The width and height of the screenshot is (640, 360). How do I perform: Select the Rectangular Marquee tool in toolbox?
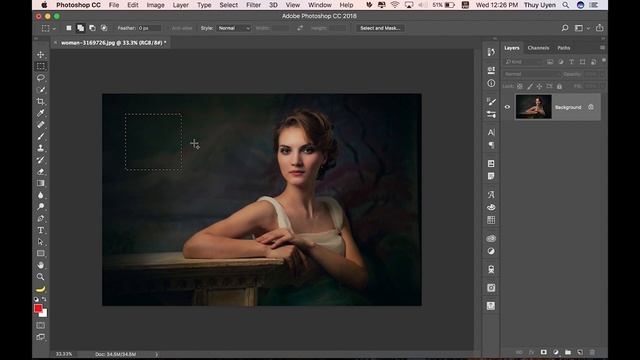40,66
